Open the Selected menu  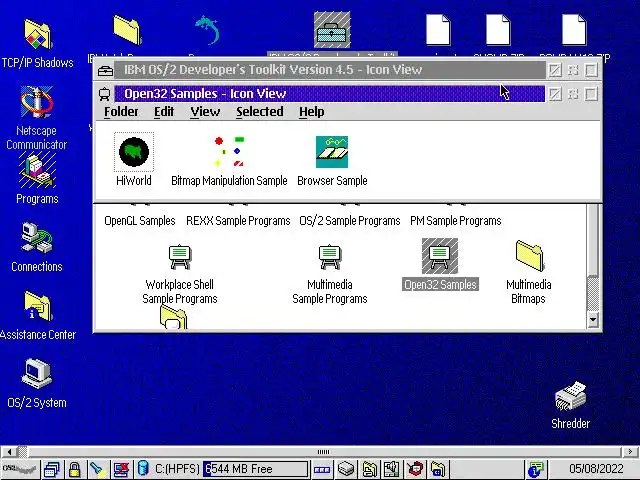click(x=260, y=112)
